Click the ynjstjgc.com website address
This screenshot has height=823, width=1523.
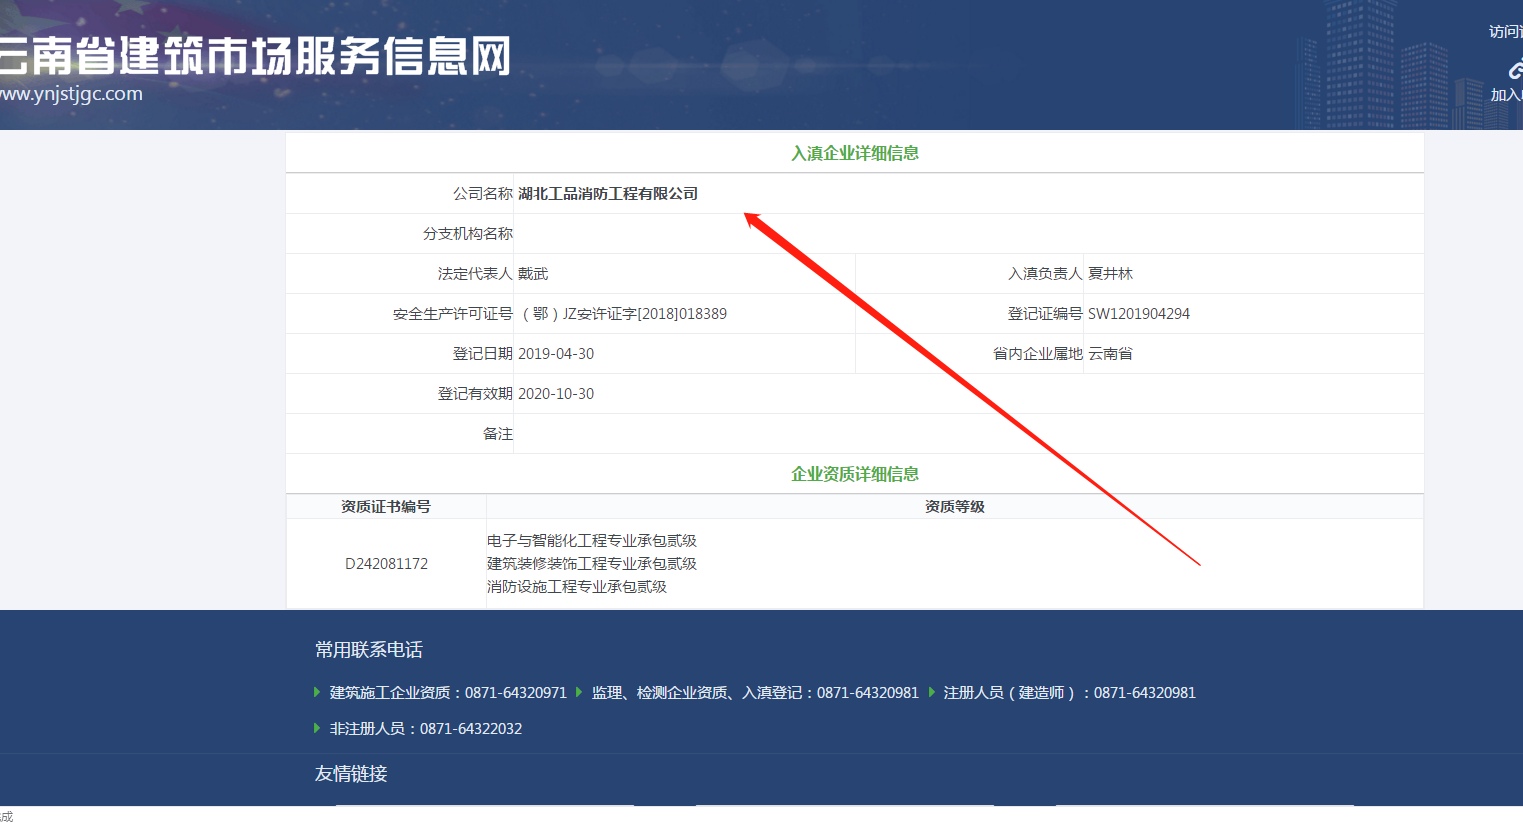pyautogui.click(x=71, y=94)
